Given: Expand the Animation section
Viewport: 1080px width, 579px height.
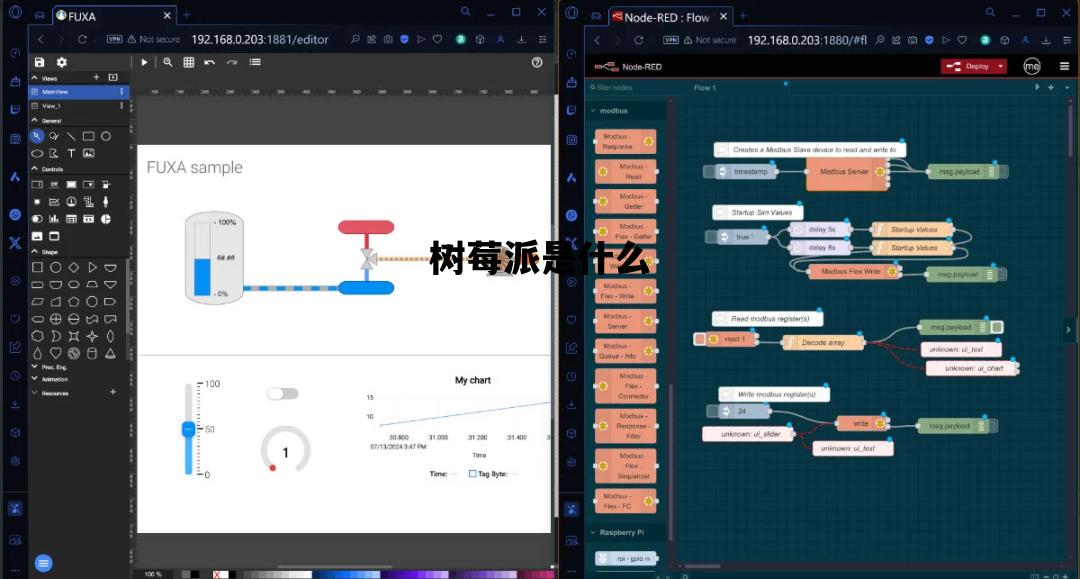Looking at the screenshot, I should point(34,379).
